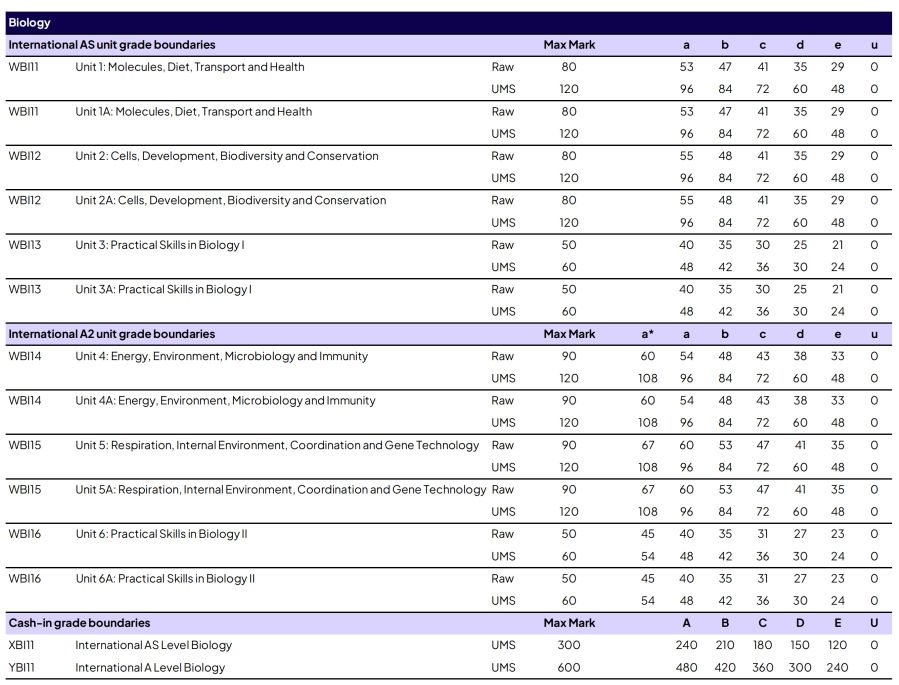Select Unit 5: Respiration, Internal Environment row title

[277, 445]
